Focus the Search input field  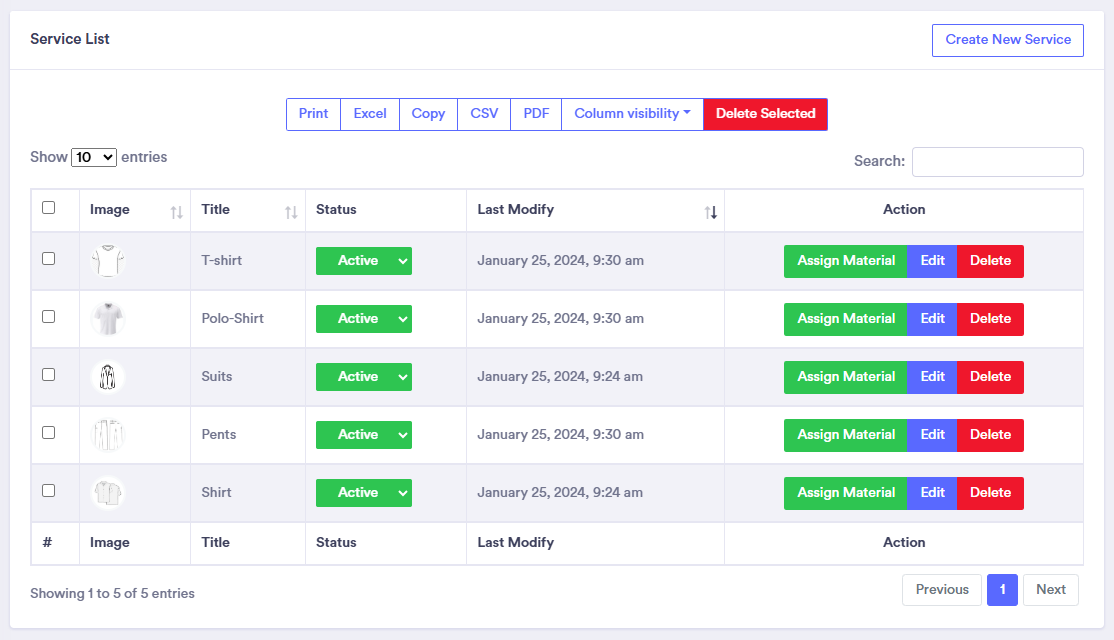coord(997,162)
